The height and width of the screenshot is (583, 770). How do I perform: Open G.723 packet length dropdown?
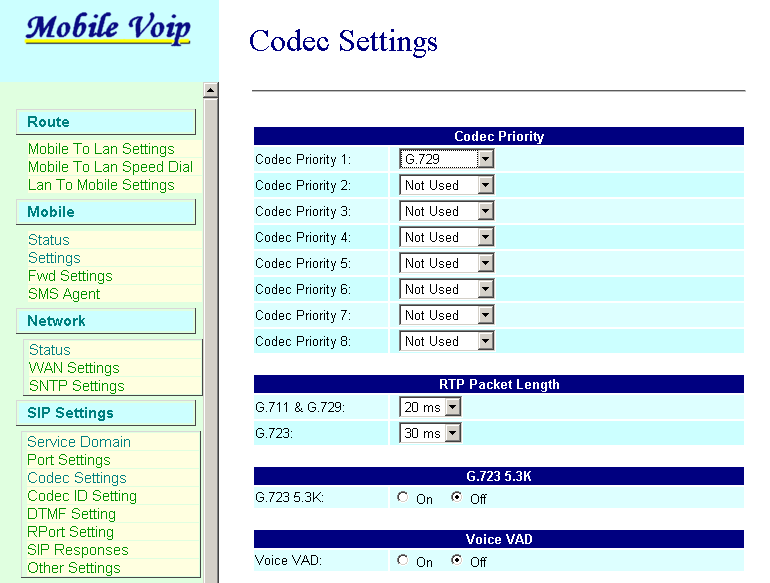click(x=430, y=433)
